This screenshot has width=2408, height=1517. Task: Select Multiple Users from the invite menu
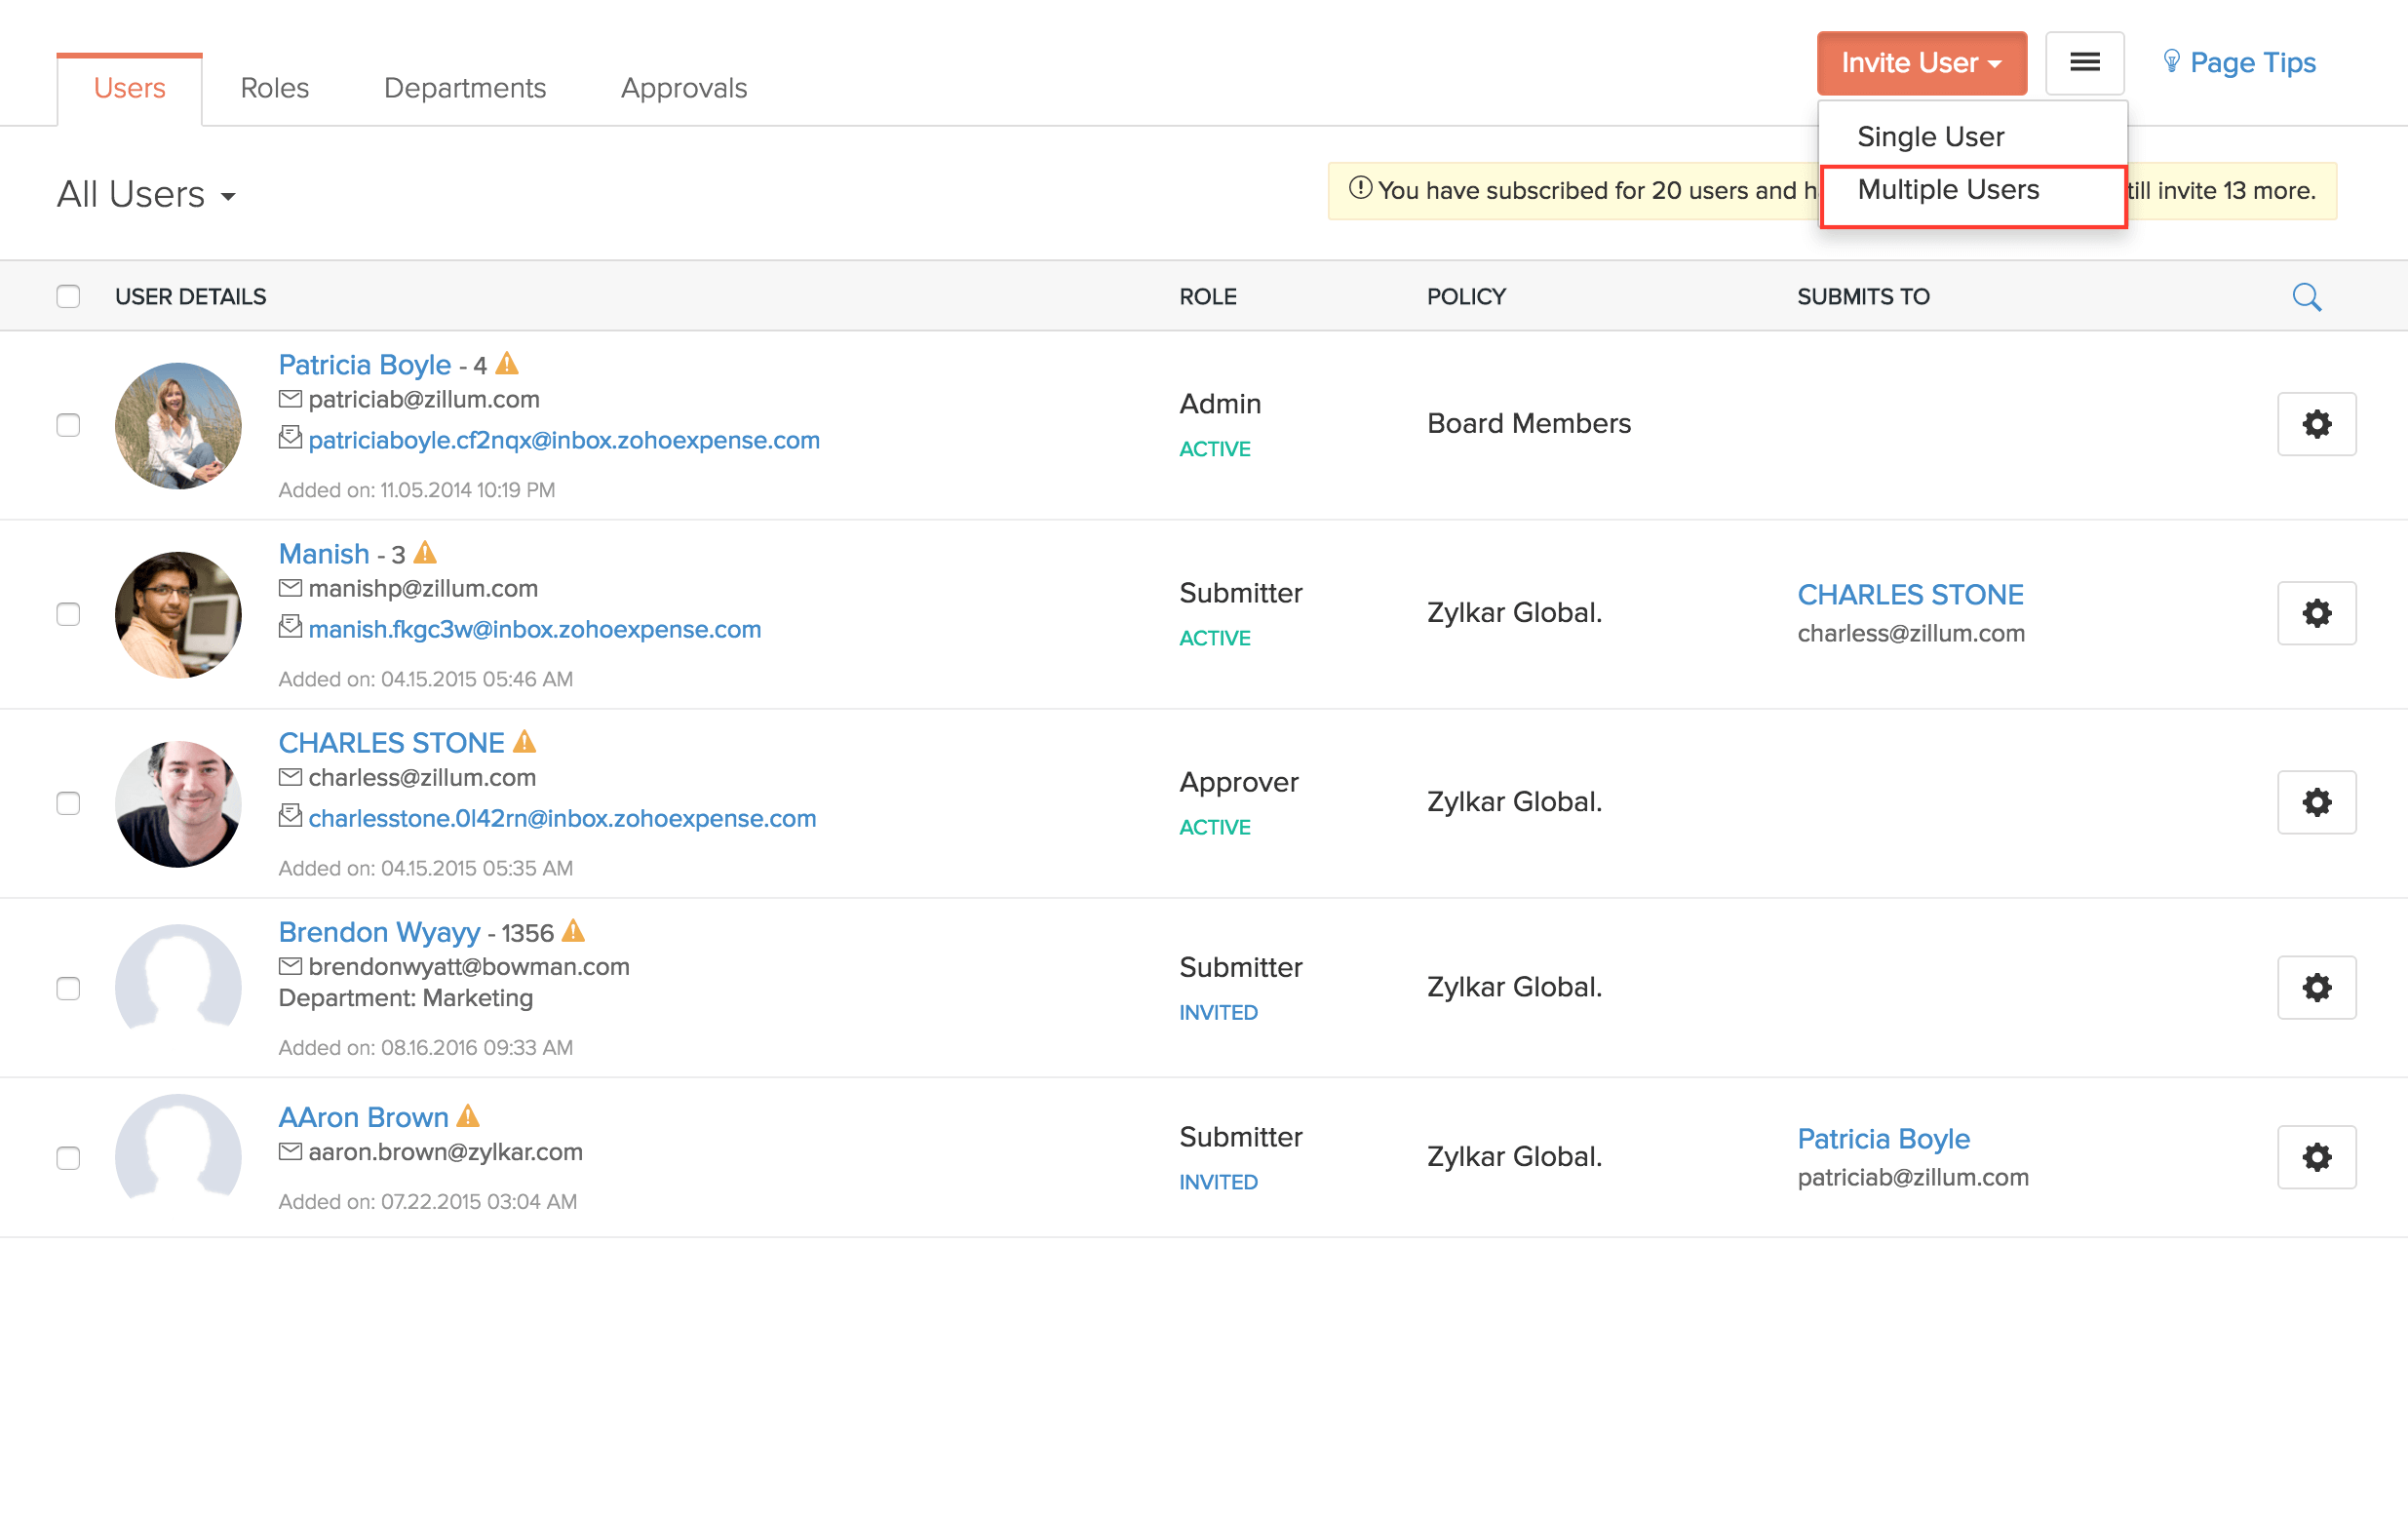pyautogui.click(x=1948, y=190)
